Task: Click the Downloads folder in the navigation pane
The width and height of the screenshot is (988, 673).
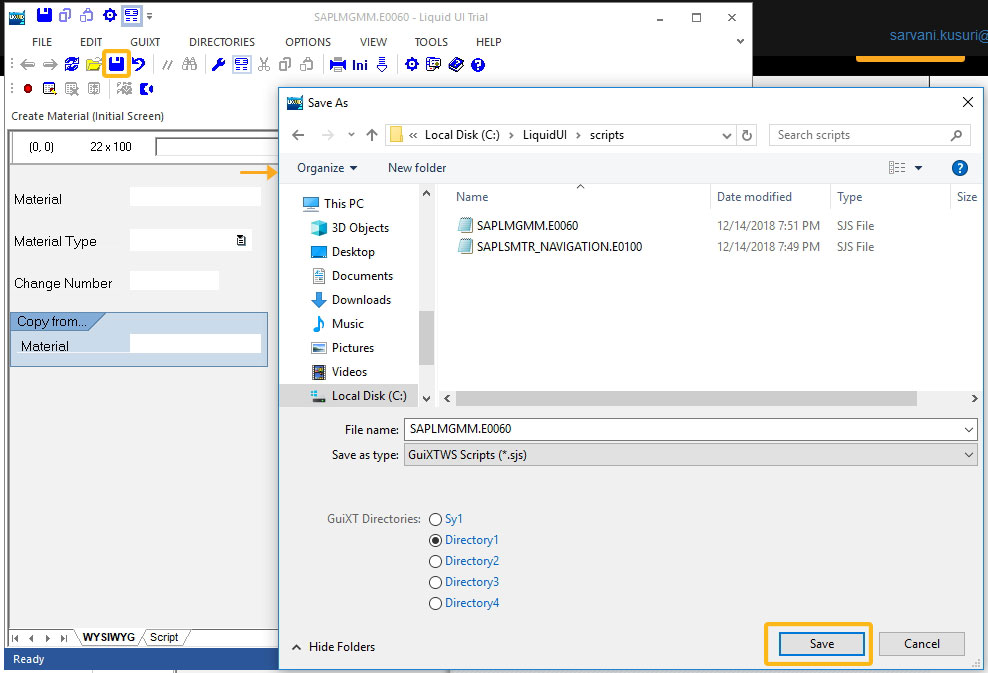Action: 361,300
